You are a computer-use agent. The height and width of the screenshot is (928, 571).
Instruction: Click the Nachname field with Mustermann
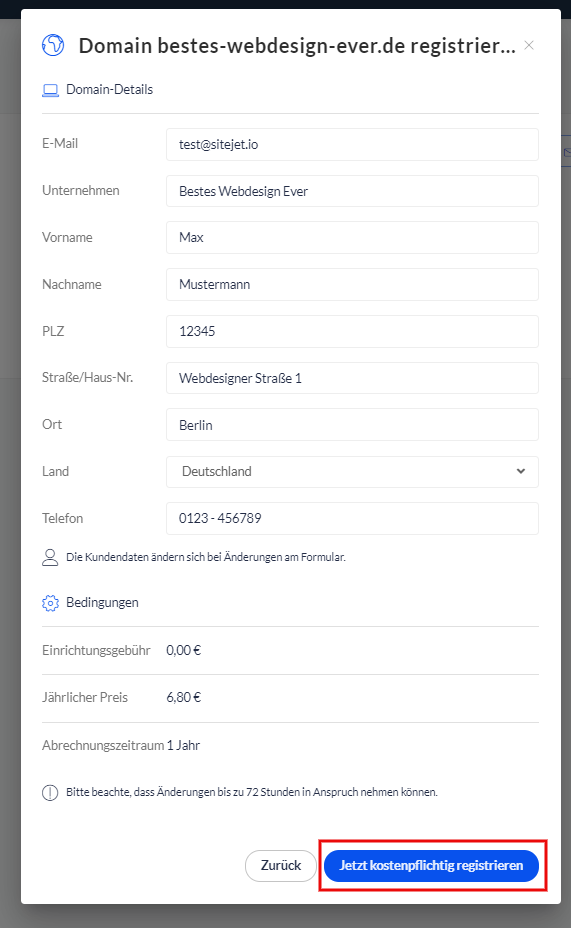(352, 285)
